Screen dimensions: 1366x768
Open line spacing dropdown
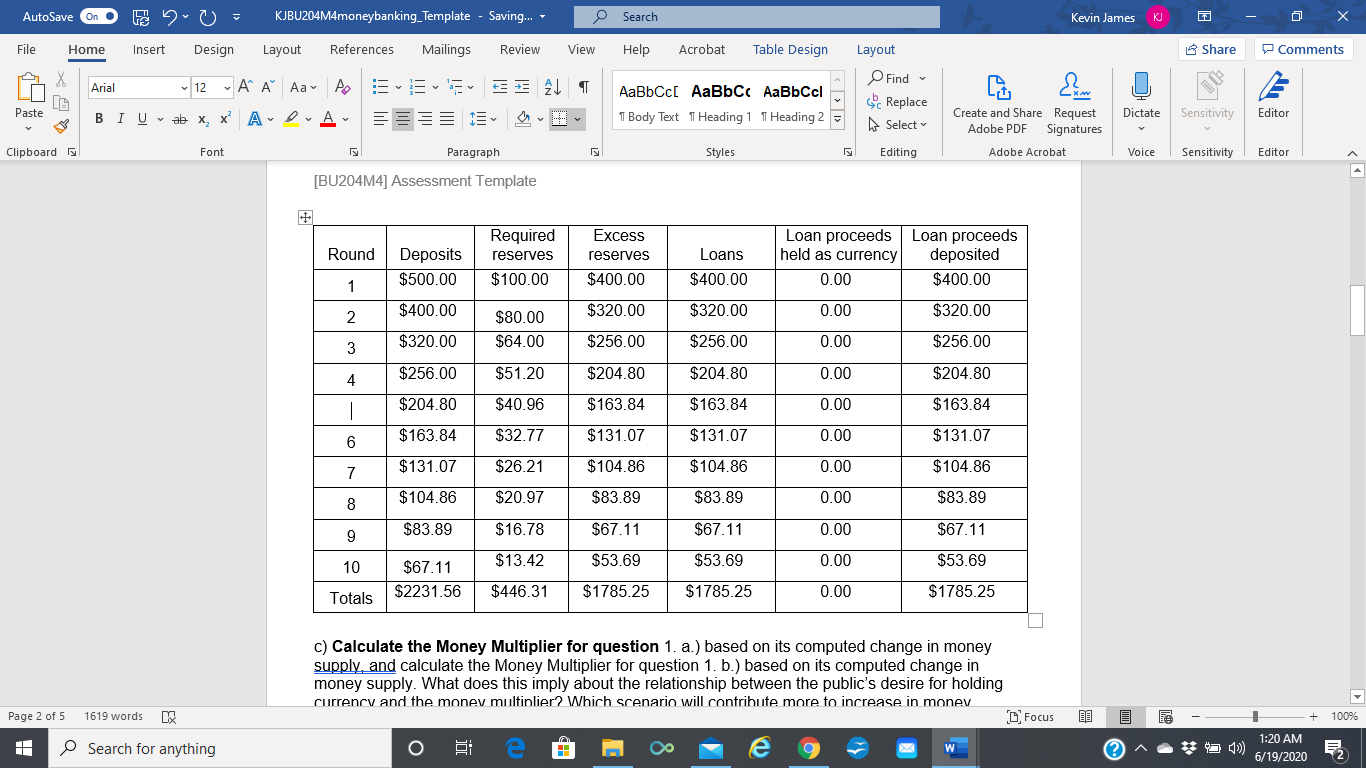click(481, 120)
